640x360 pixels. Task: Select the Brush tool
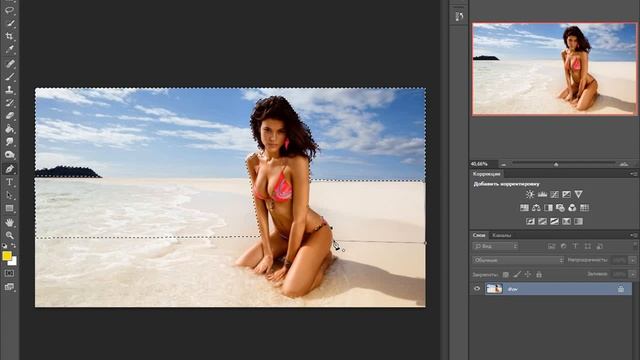(9, 76)
